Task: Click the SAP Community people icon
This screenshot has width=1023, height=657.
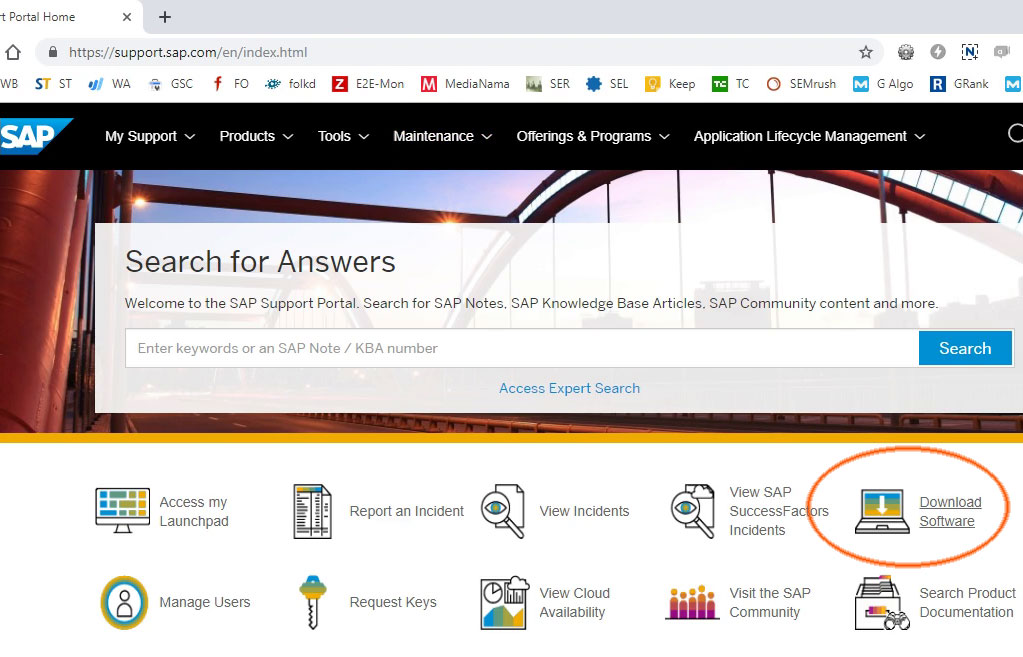Action: pos(692,602)
